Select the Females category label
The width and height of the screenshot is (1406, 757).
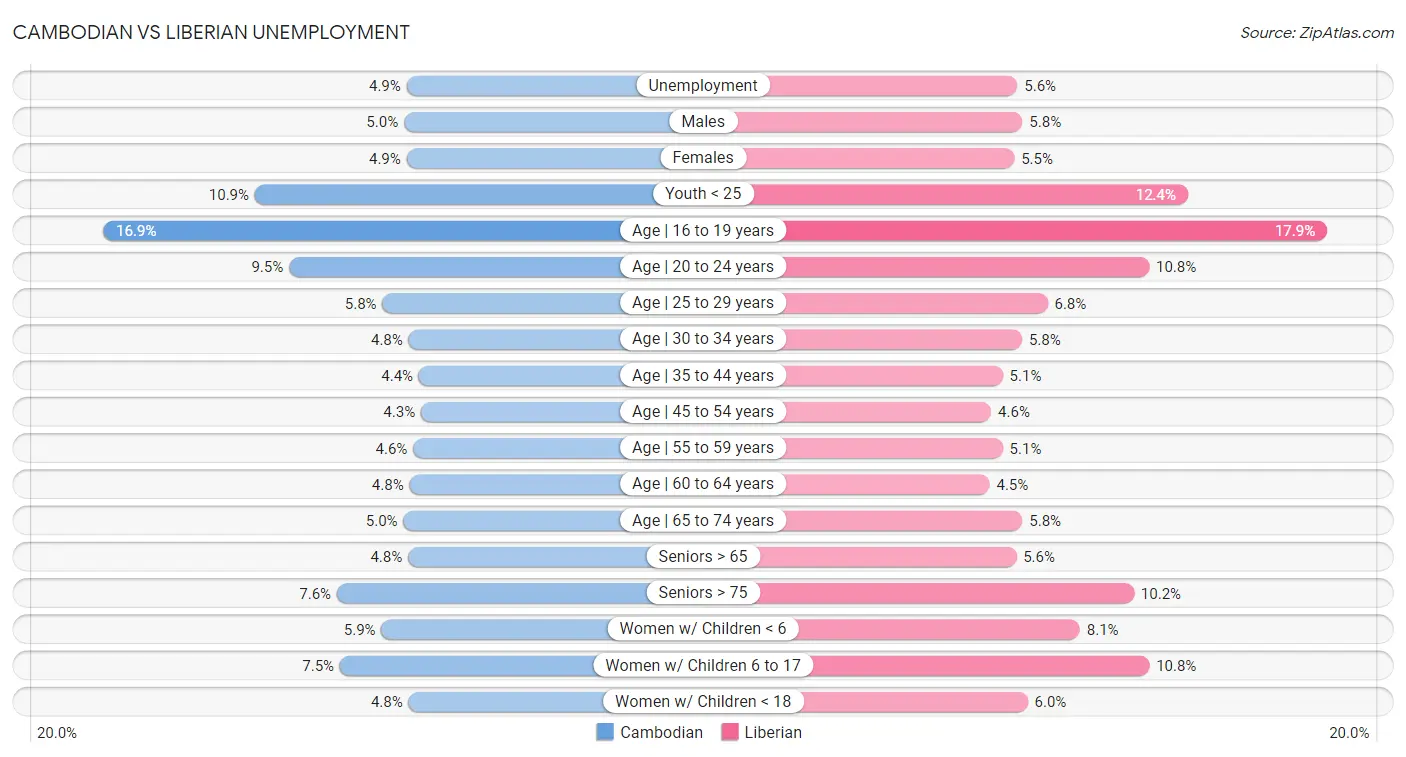(703, 158)
